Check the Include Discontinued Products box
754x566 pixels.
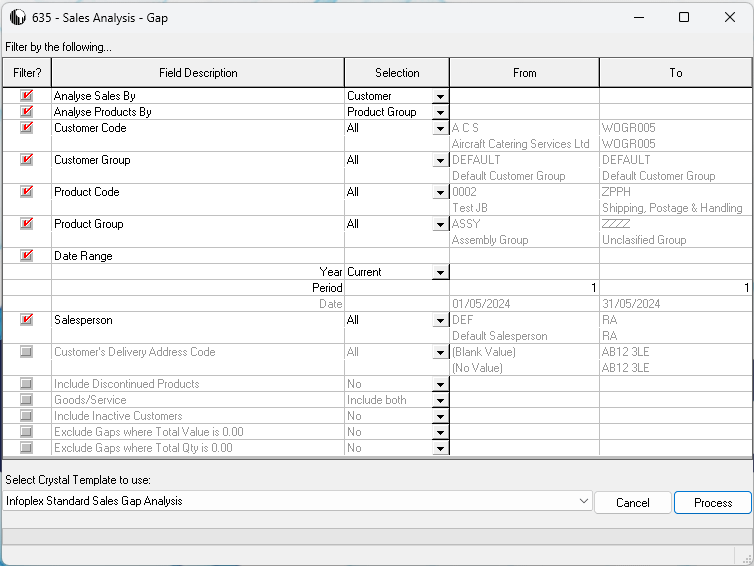tap(27, 384)
